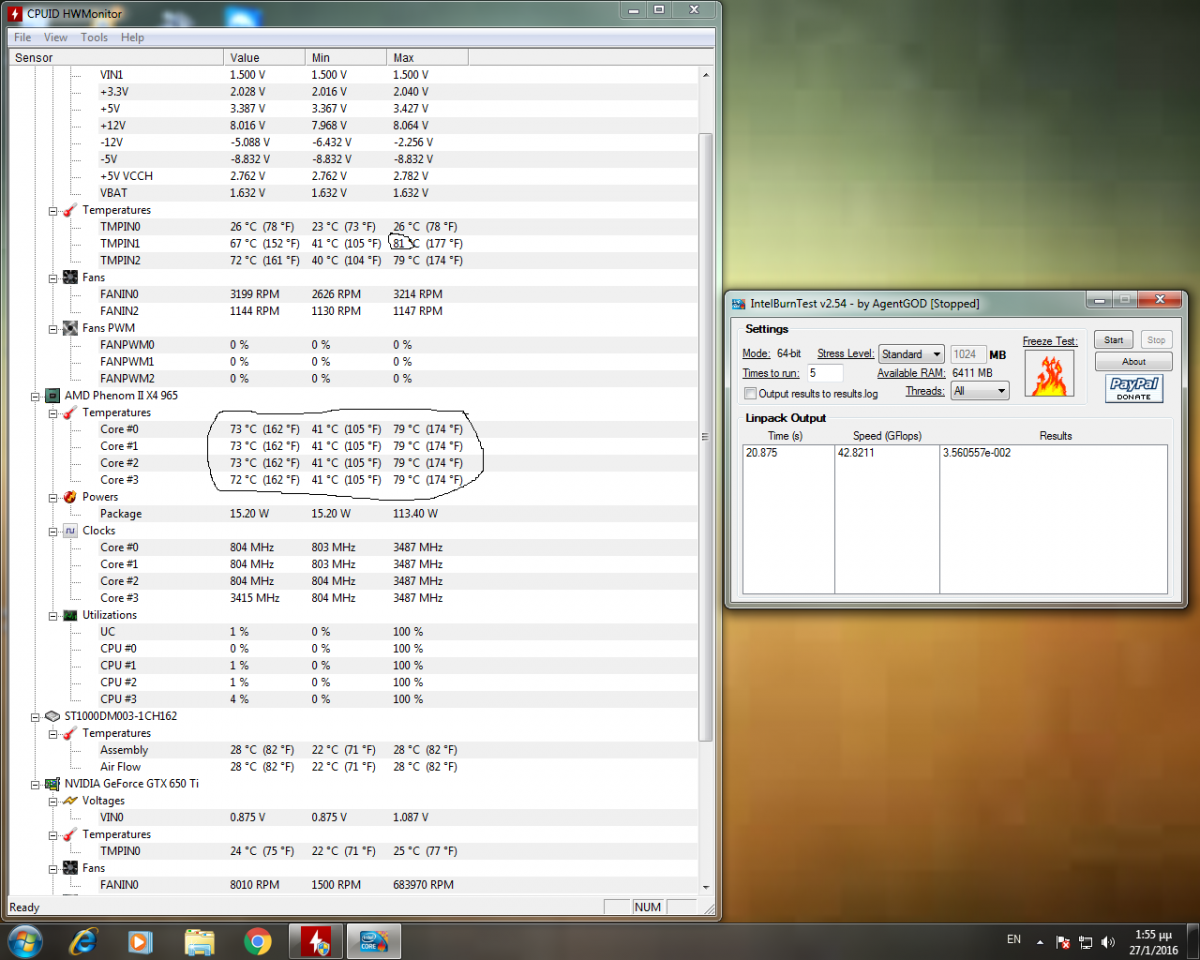This screenshot has width=1200, height=960.
Task: Select the Core #3 row showing 72 °C
Action: 354,480
